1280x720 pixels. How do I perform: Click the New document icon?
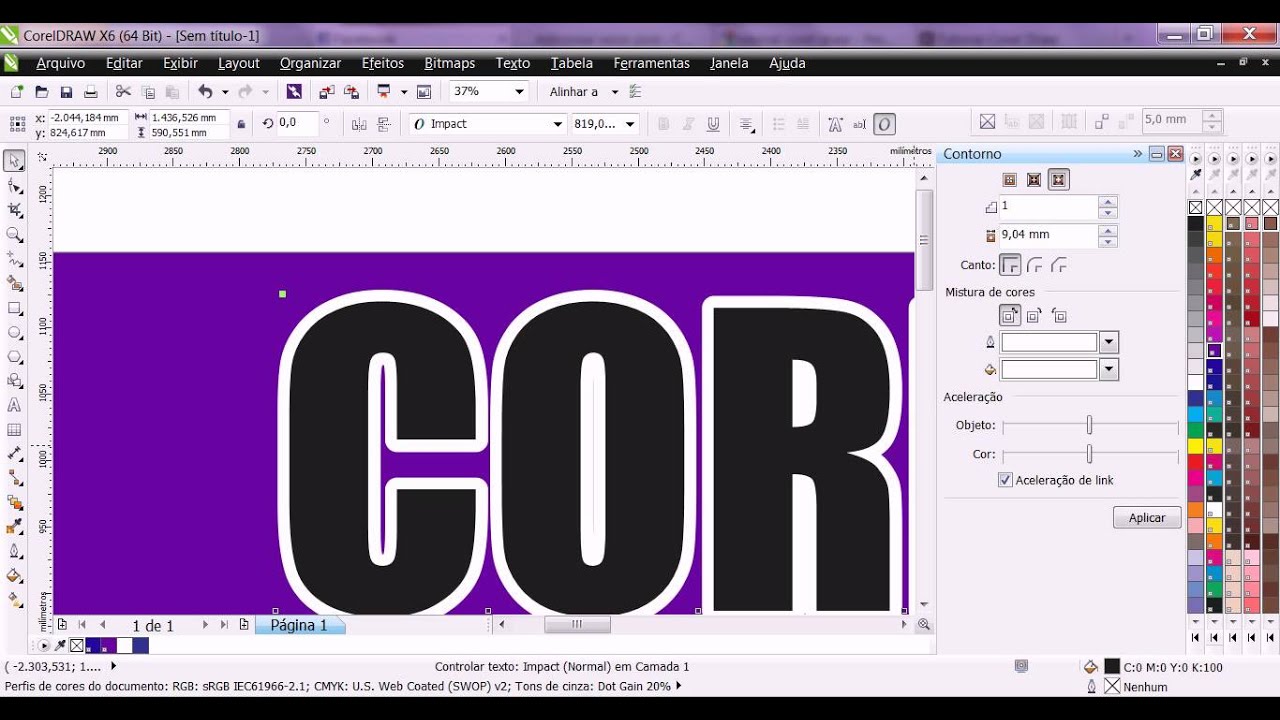[17, 91]
